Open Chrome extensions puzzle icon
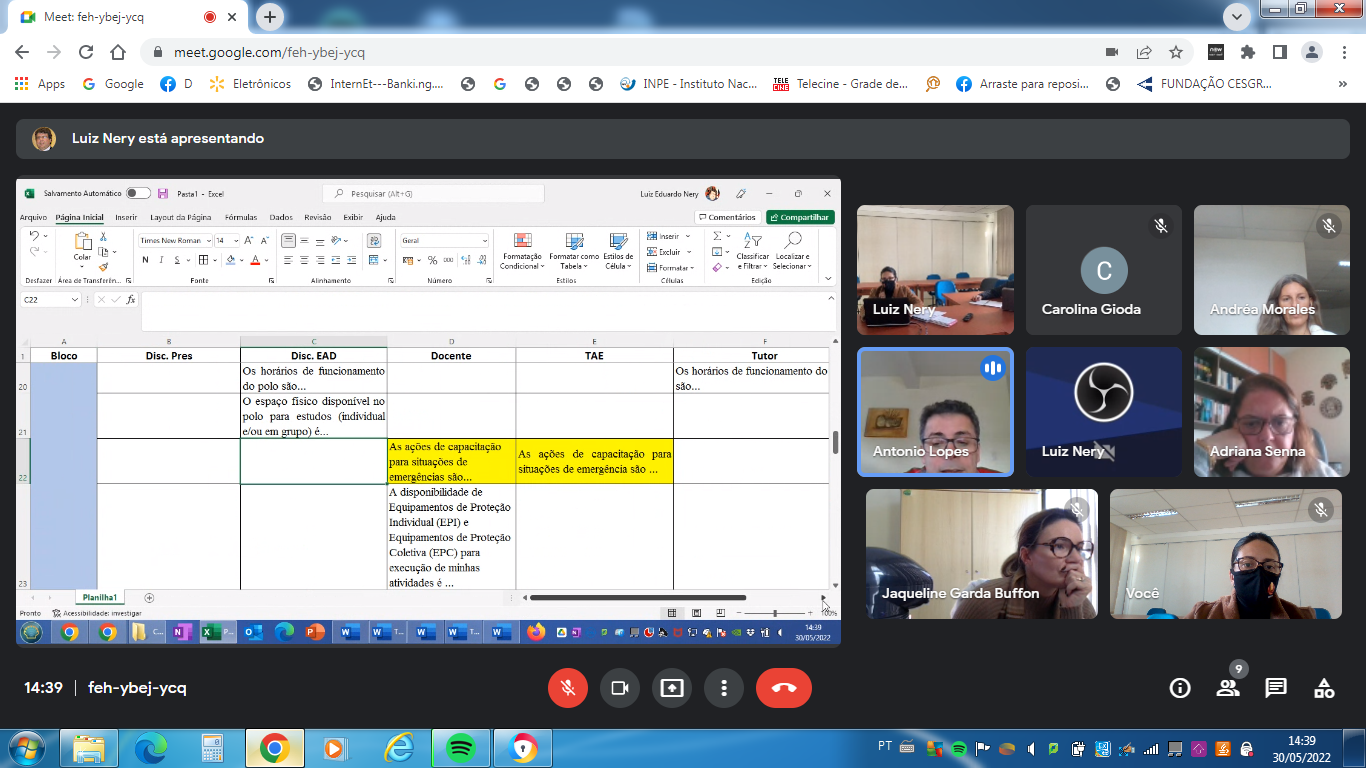Image resolution: width=1366 pixels, height=768 pixels. [x=1247, y=52]
